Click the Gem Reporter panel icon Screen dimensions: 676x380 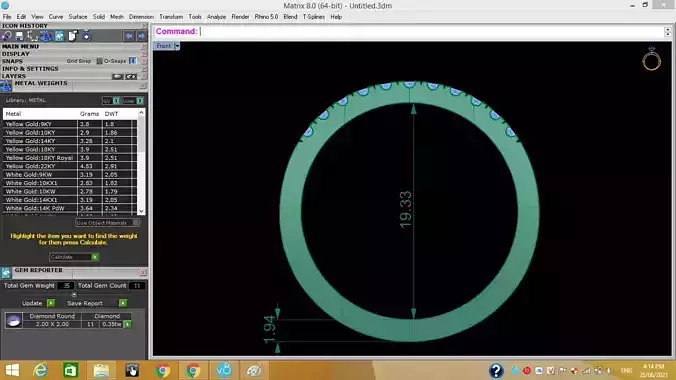click(6, 273)
